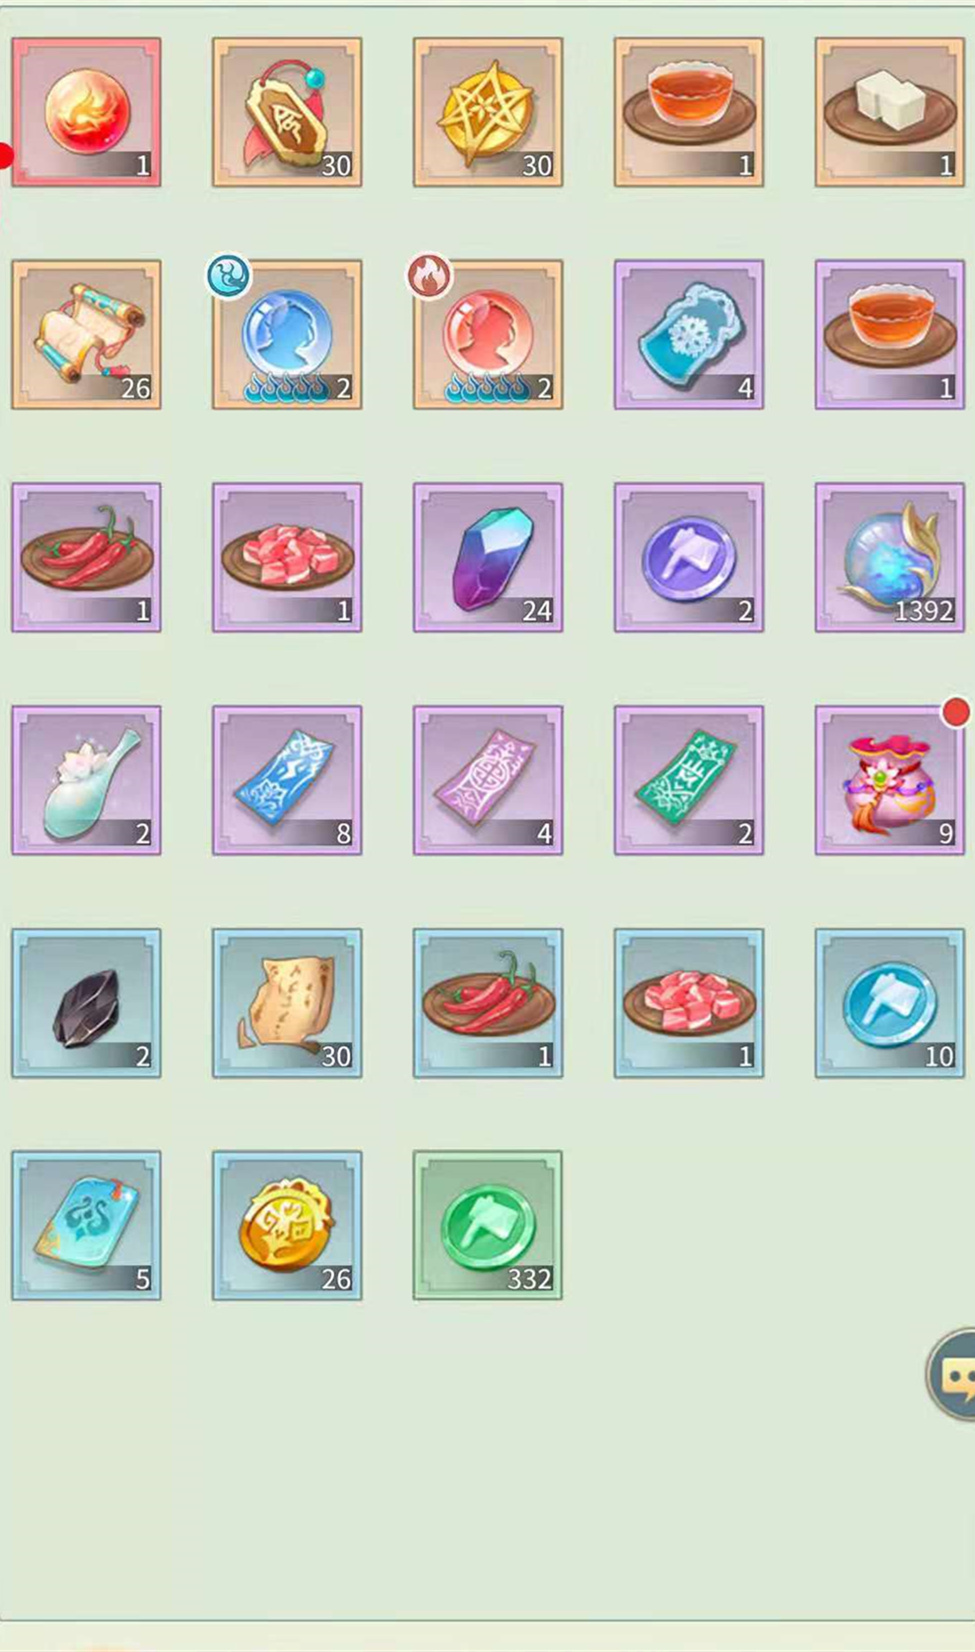Tap the flower perfume bottle item
This screenshot has width=975, height=1652.
86,780
